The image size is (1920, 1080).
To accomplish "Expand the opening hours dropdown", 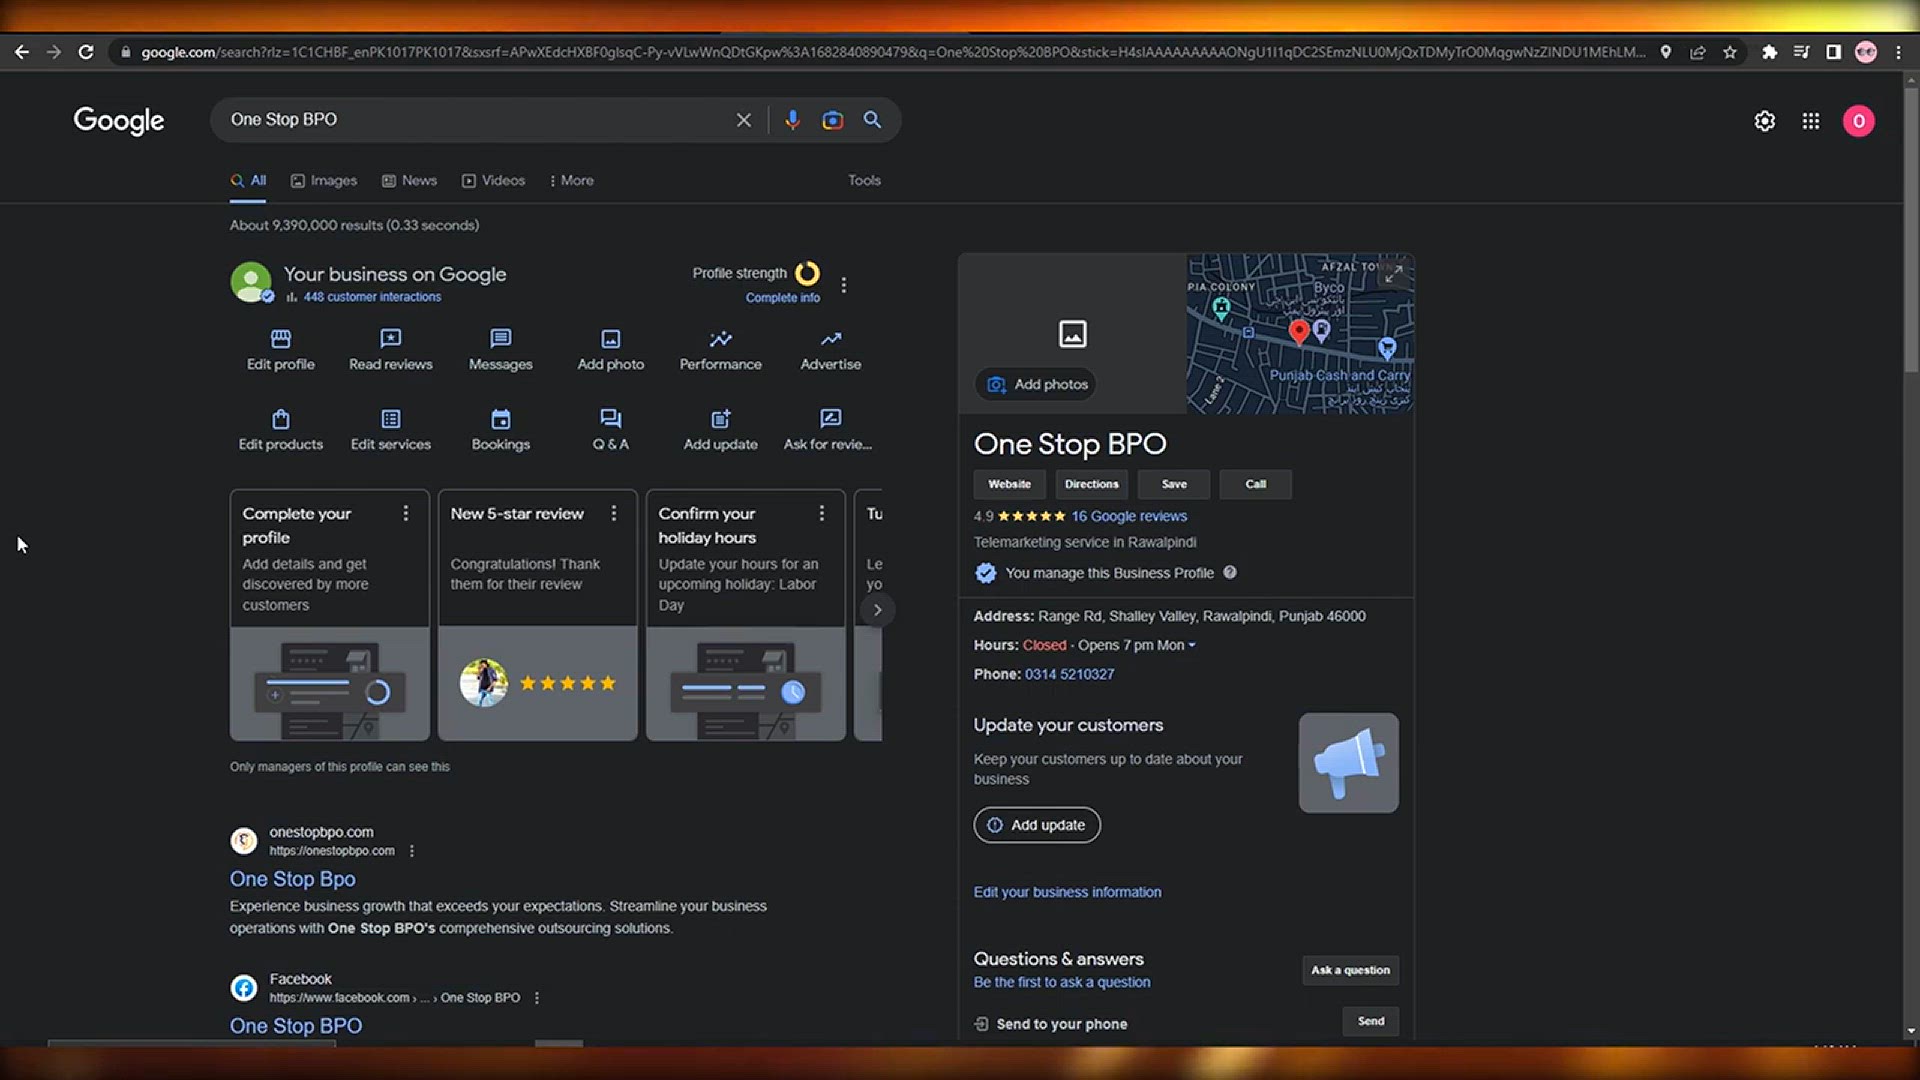I will [x=1192, y=646].
